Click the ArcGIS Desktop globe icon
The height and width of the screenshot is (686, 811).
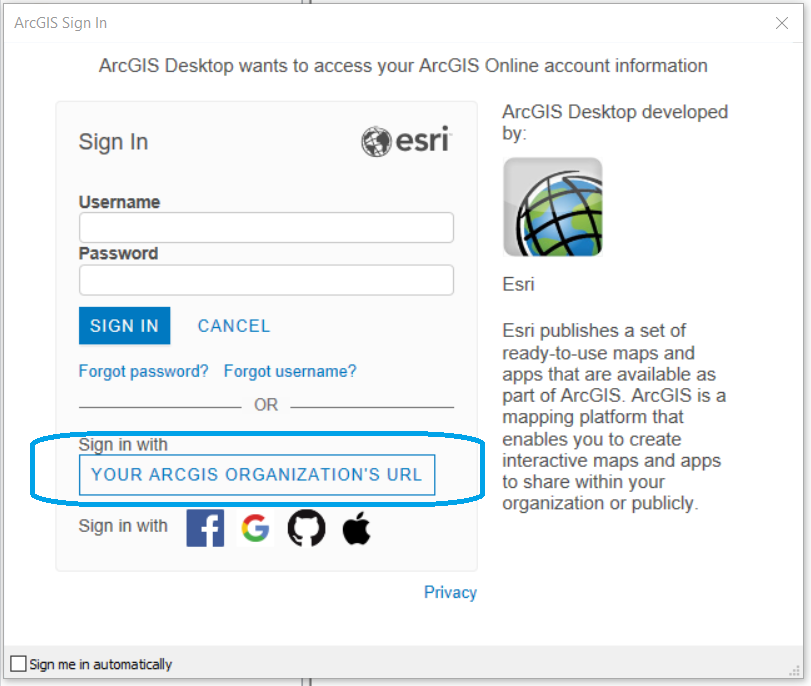click(x=552, y=206)
